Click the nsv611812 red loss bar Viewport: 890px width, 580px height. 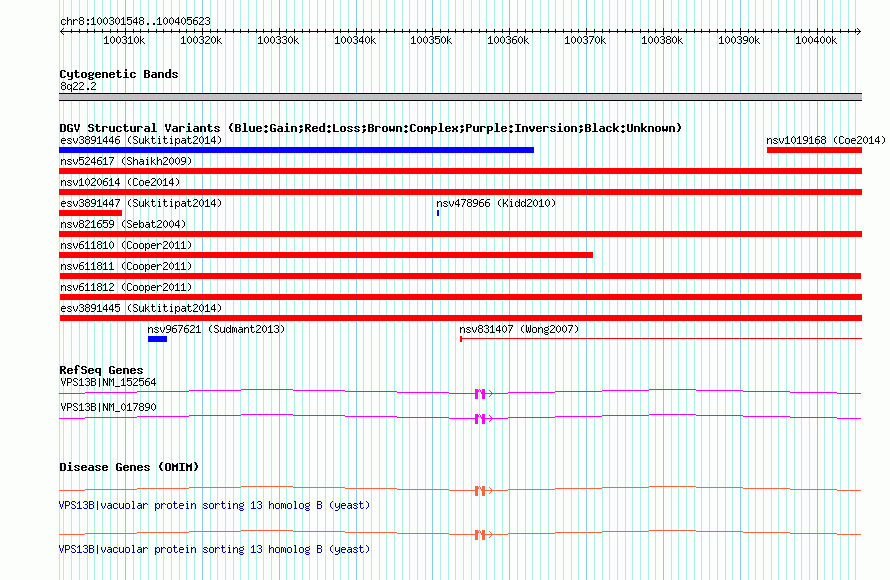click(460, 297)
